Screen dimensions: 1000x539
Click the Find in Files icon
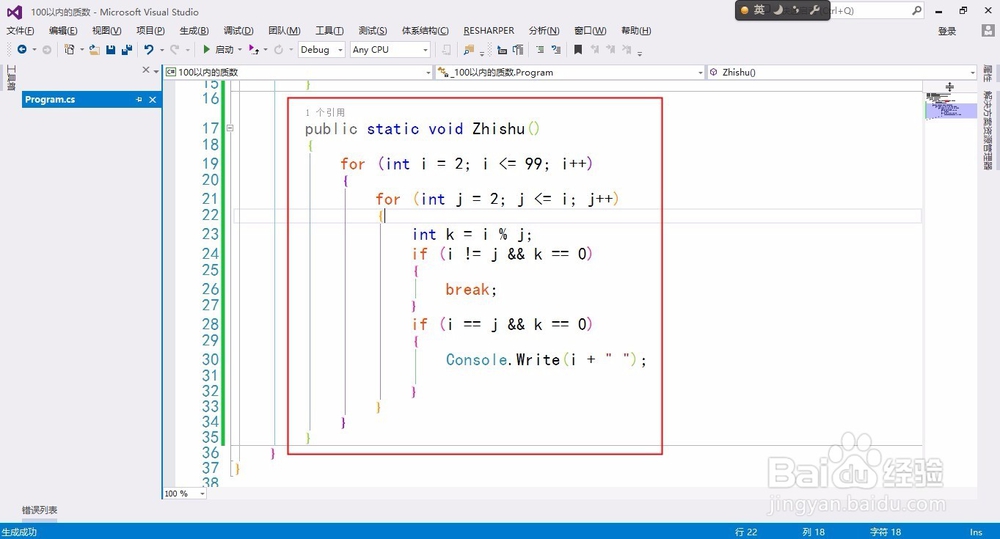[x=469, y=49]
